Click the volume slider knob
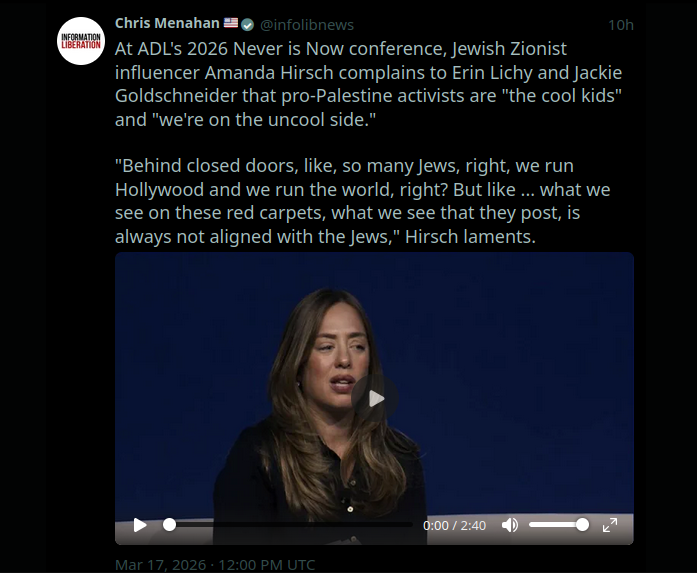This screenshot has height=573, width=697. [x=582, y=525]
